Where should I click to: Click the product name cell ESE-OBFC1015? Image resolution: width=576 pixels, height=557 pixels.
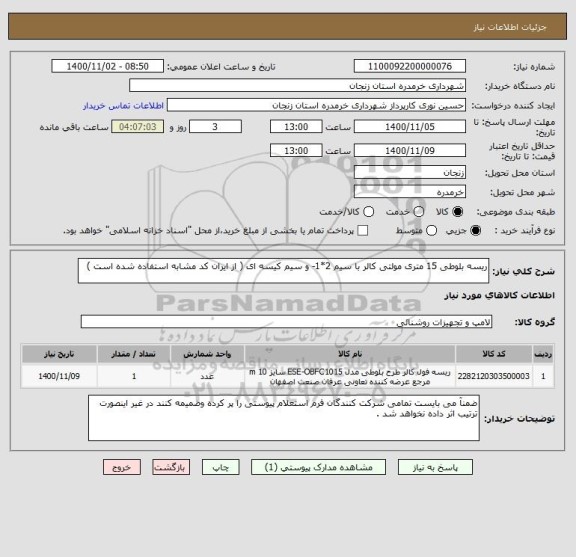350,376
